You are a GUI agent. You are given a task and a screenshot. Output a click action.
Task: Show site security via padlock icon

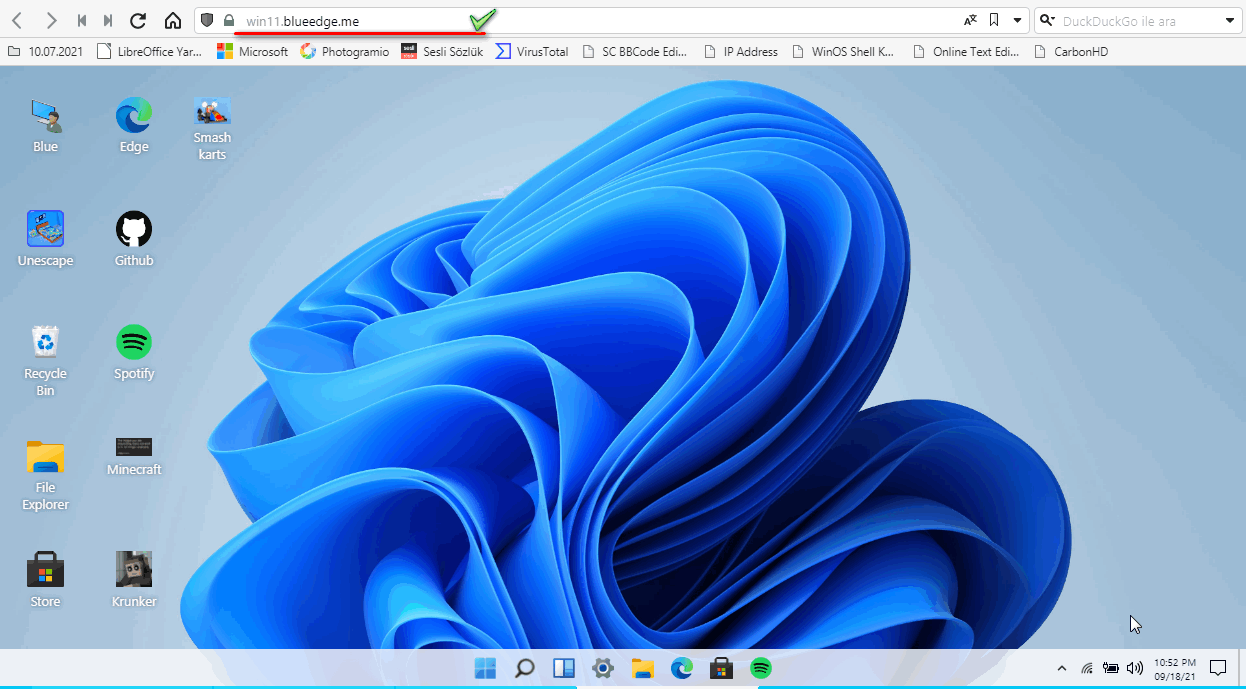(x=229, y=20)
